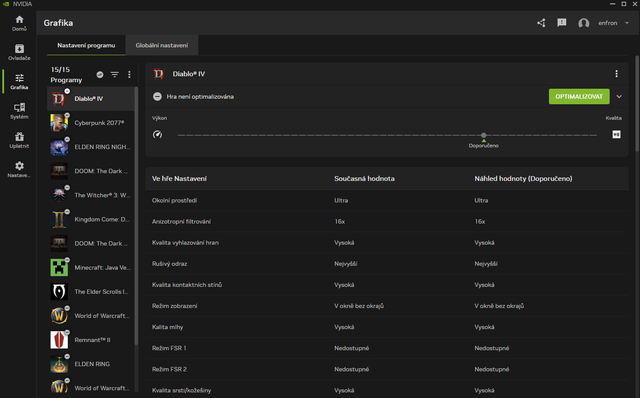Click current value V okně bez okrajů
640x398 pixels.
pyautogui.click(x=359, y=306)
